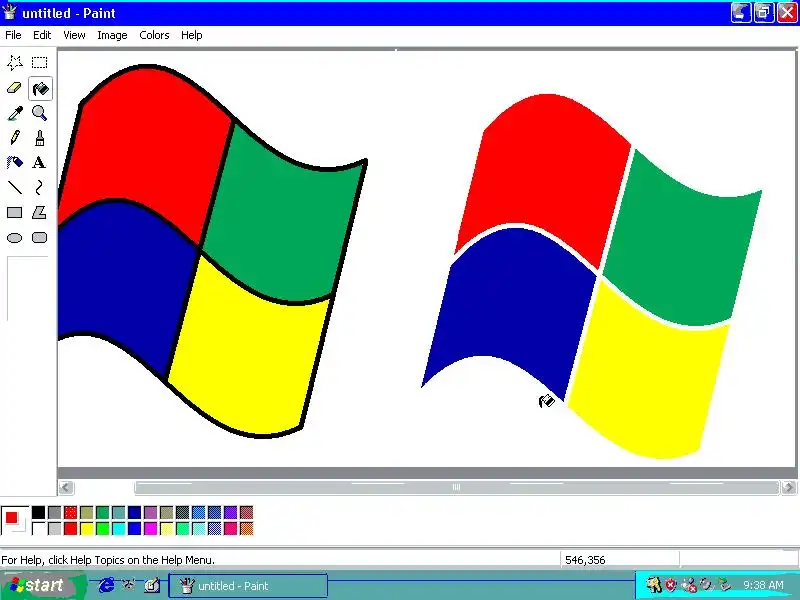Select the pale yellow bottom-row swatch
The height and width of the screenshot is (600, 800).
coord(166,528)
